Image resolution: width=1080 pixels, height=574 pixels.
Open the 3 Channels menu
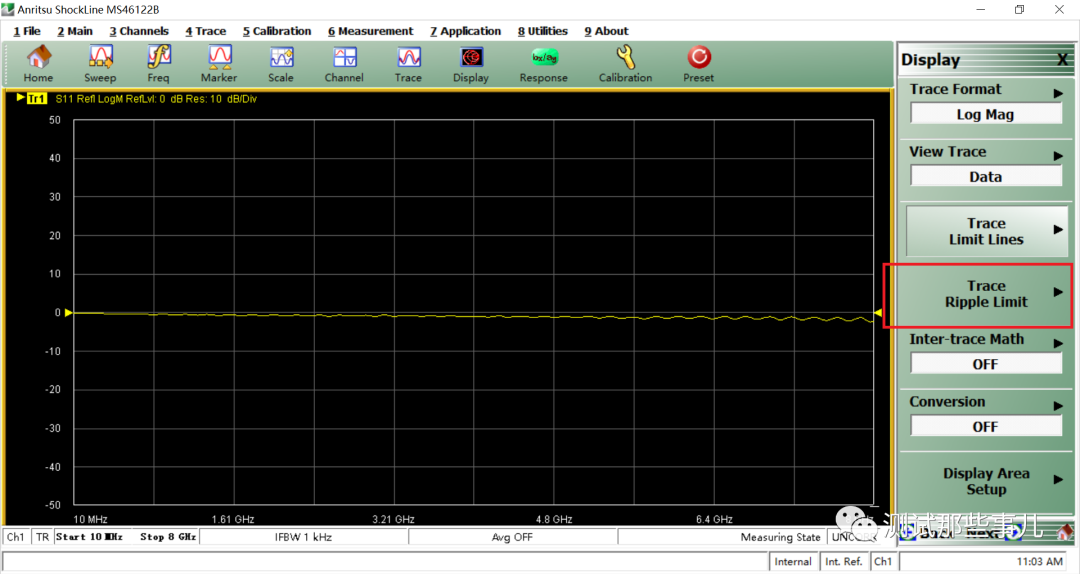[139, 31]
